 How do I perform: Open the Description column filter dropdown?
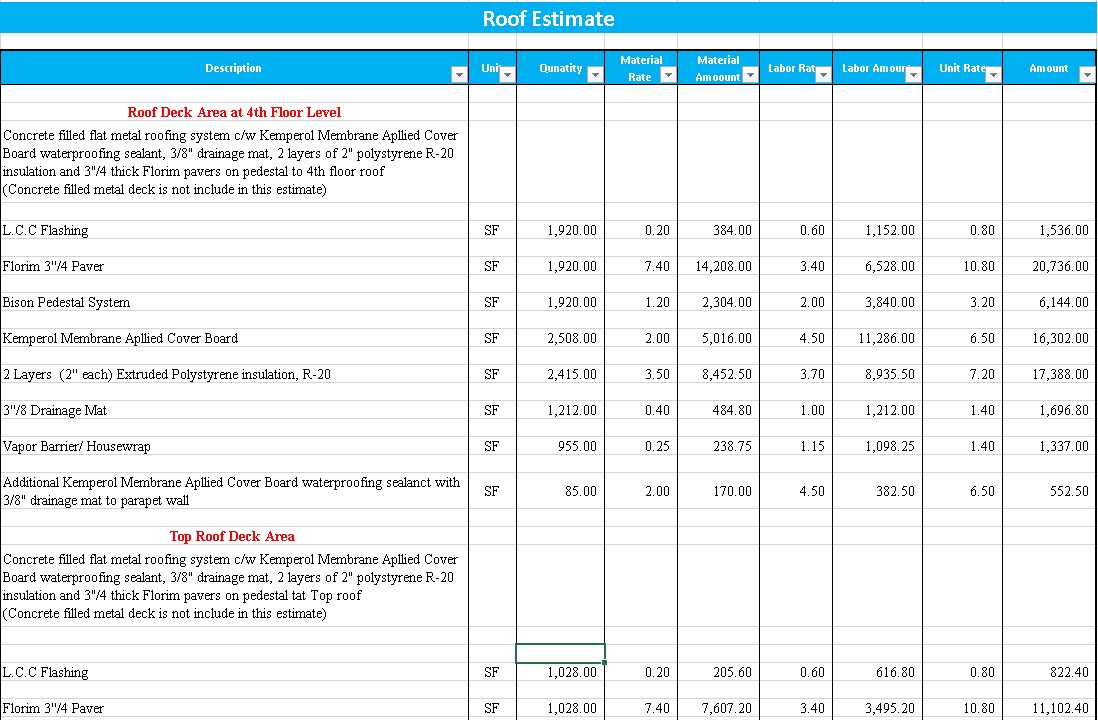(x=458, y=75)
